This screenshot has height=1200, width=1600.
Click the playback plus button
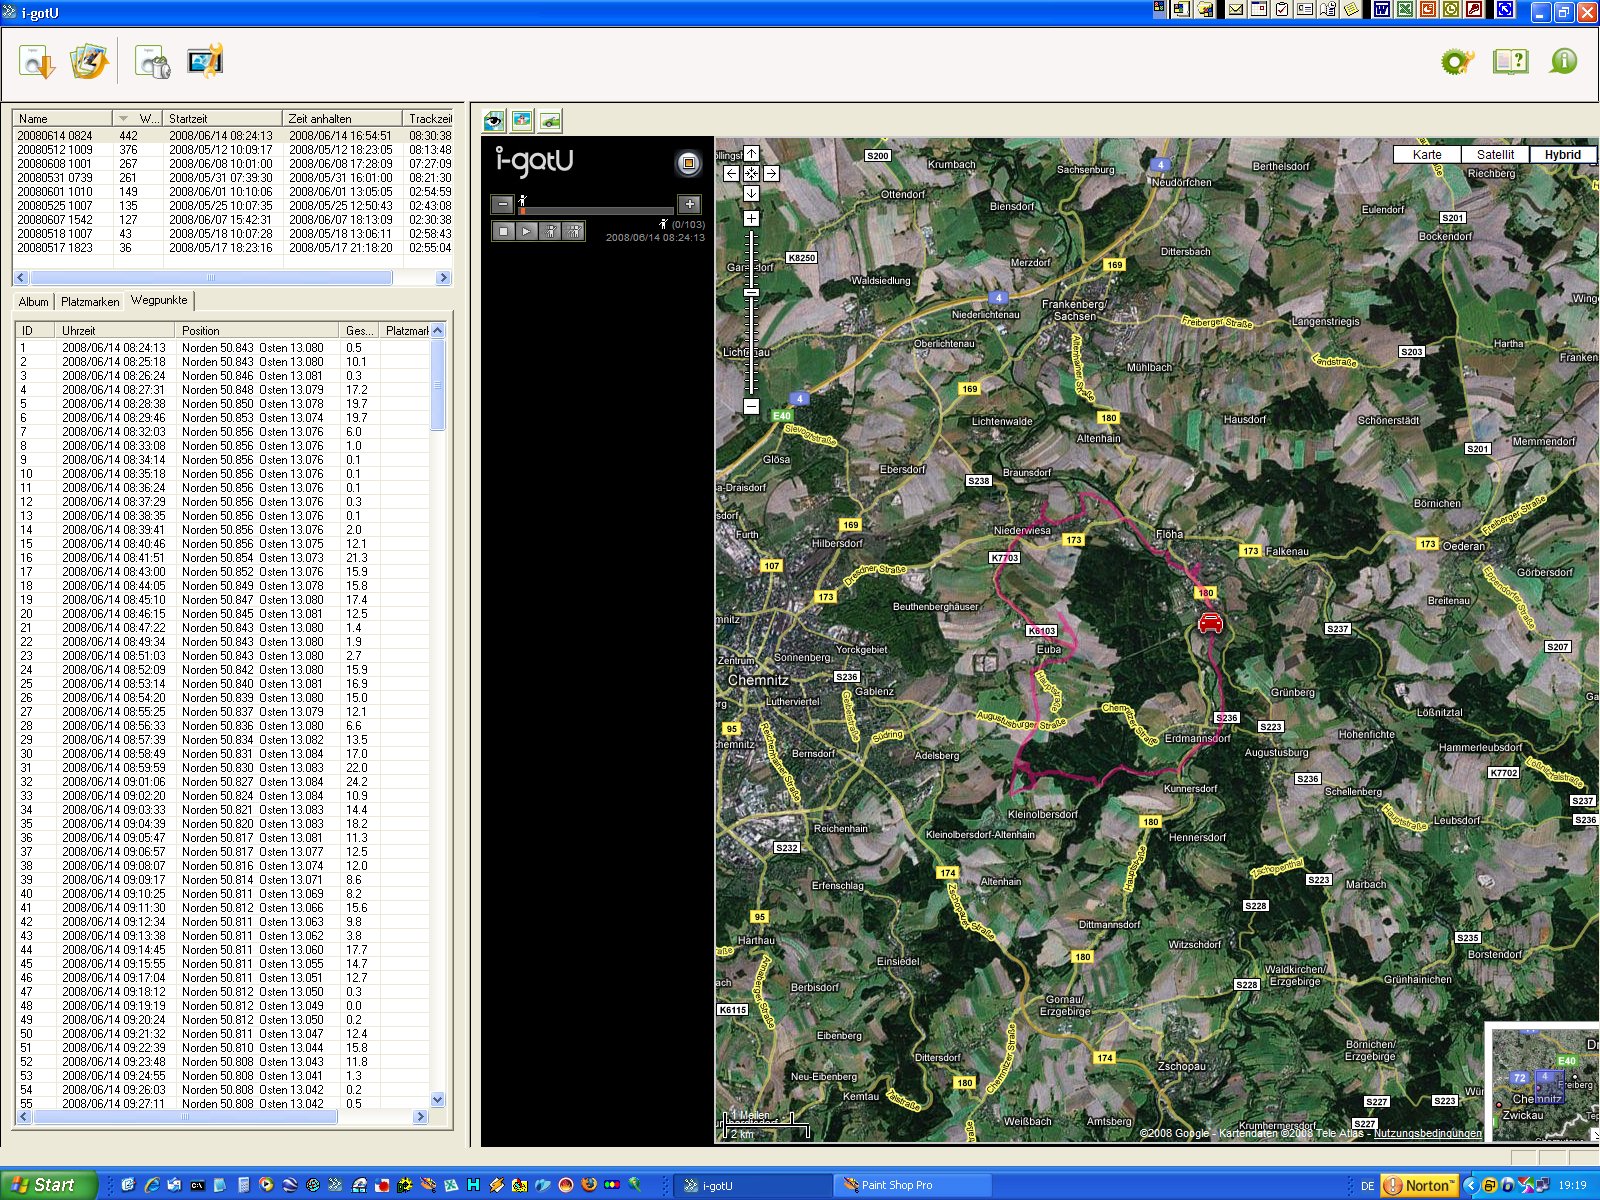click(690, 204)
